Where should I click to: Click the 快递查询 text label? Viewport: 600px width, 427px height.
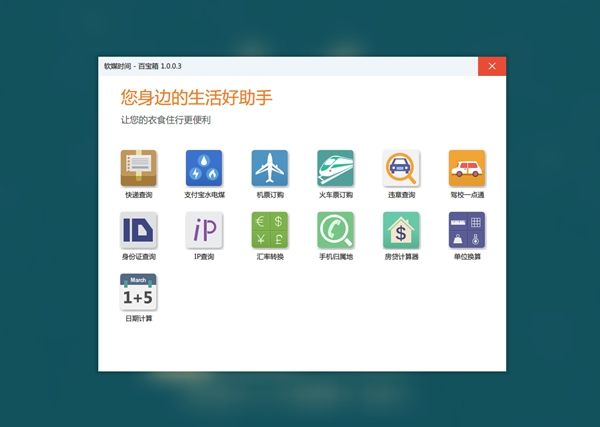139,195
